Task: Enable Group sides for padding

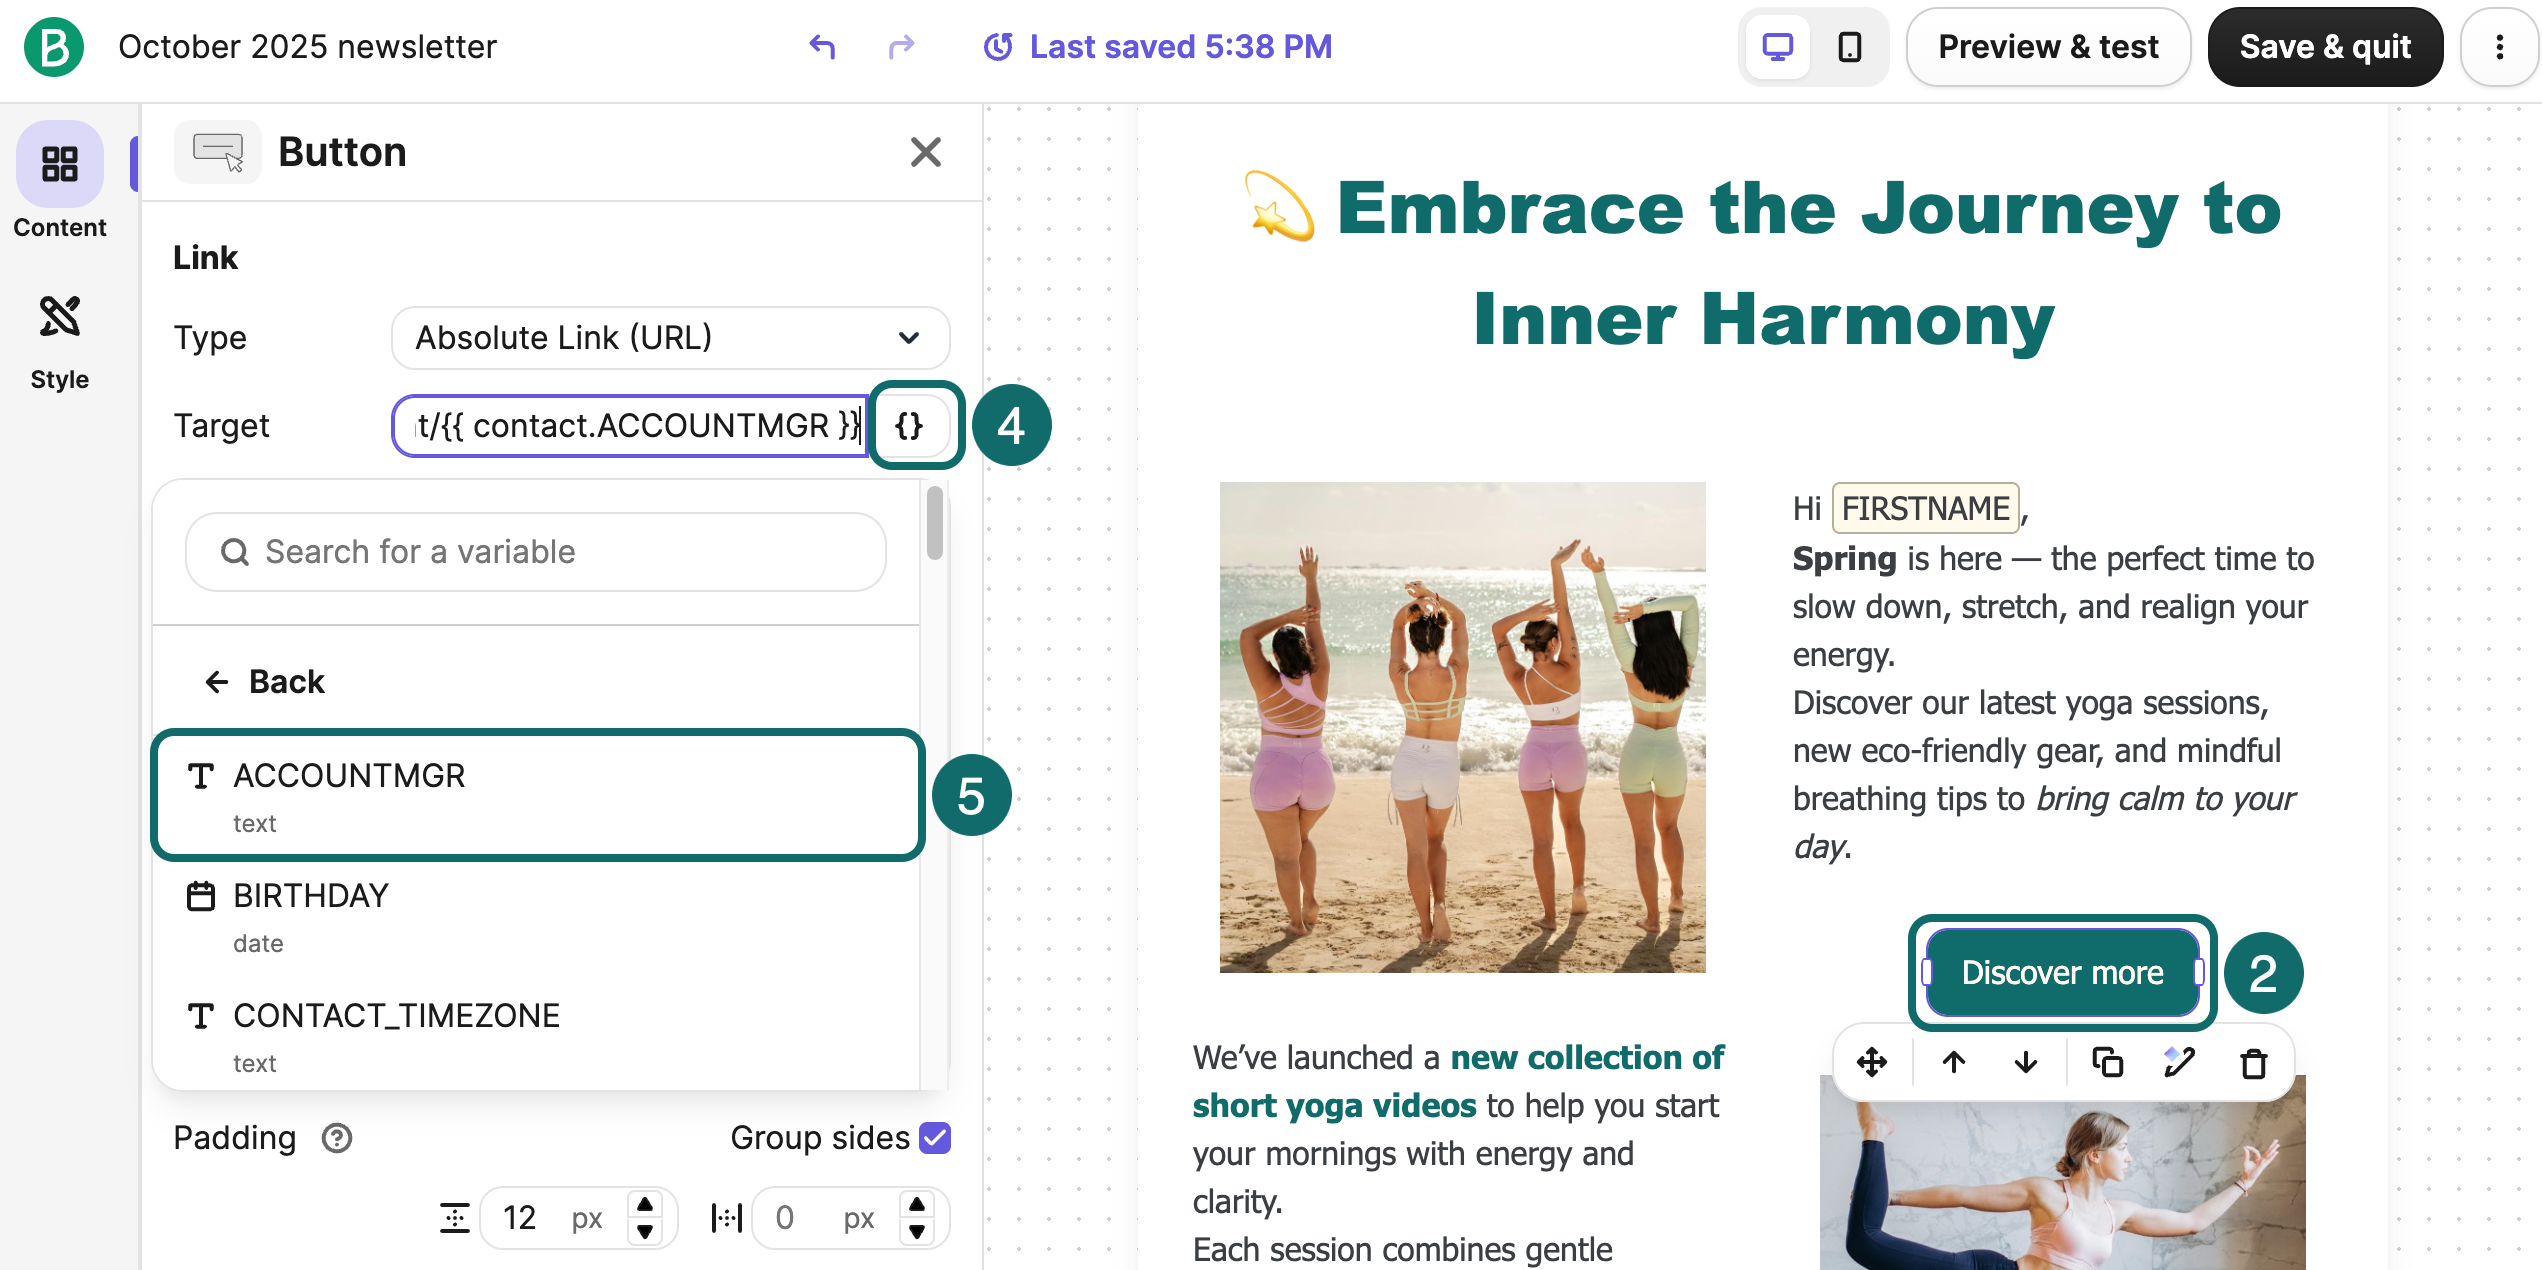Action: (934, 1137)
